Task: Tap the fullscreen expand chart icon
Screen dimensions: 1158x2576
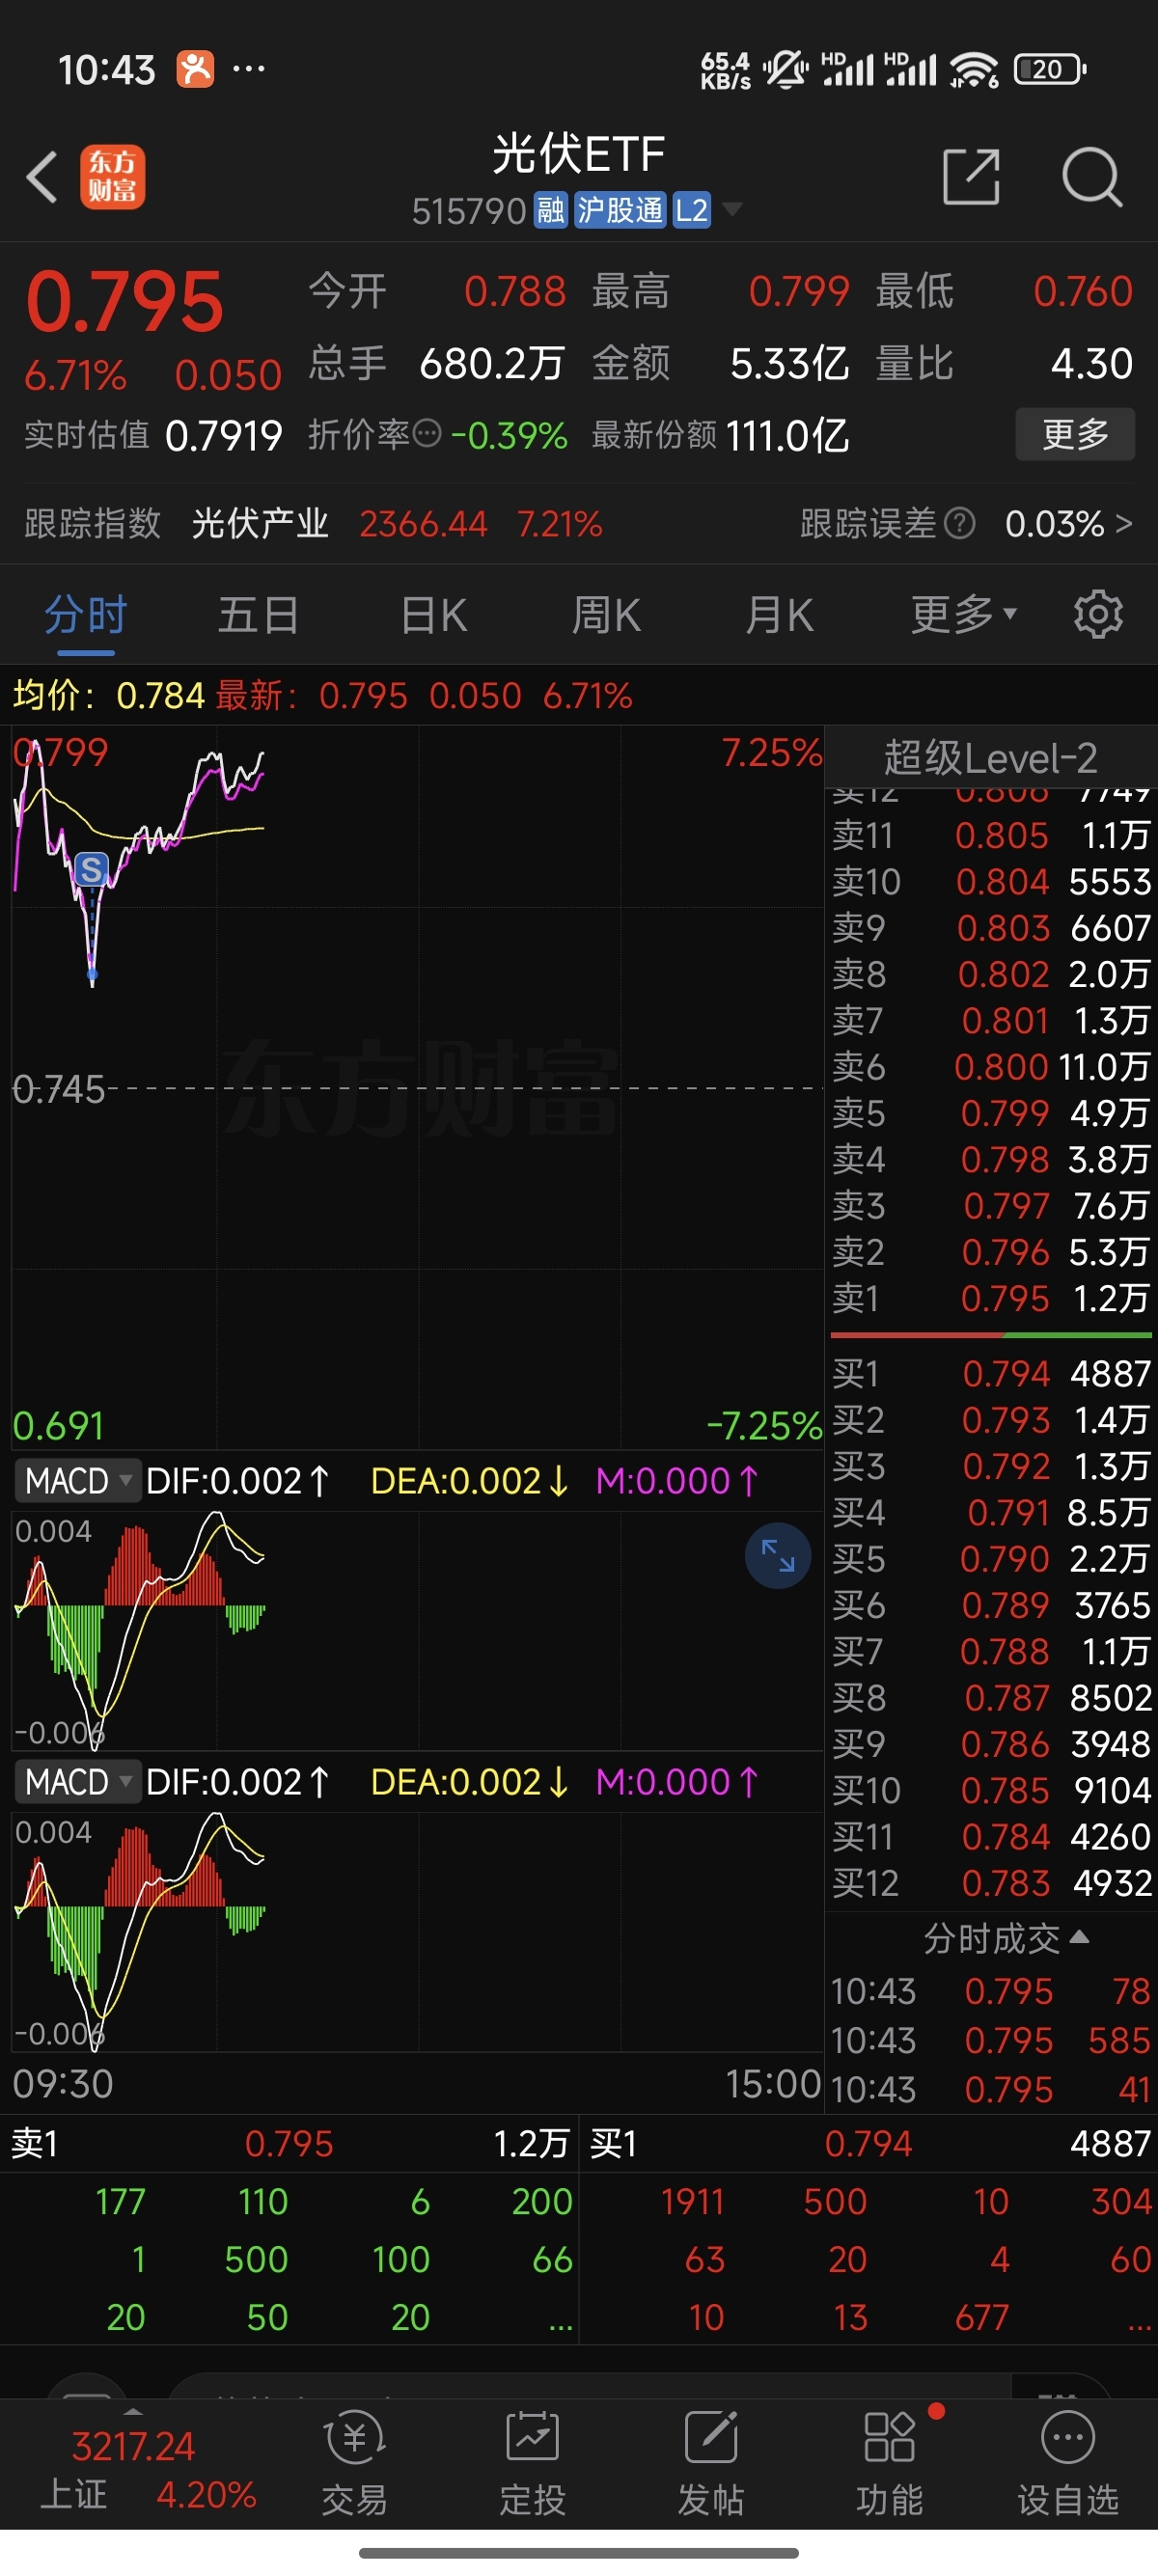Action: pyautogui.click(x=777, y=1555)
